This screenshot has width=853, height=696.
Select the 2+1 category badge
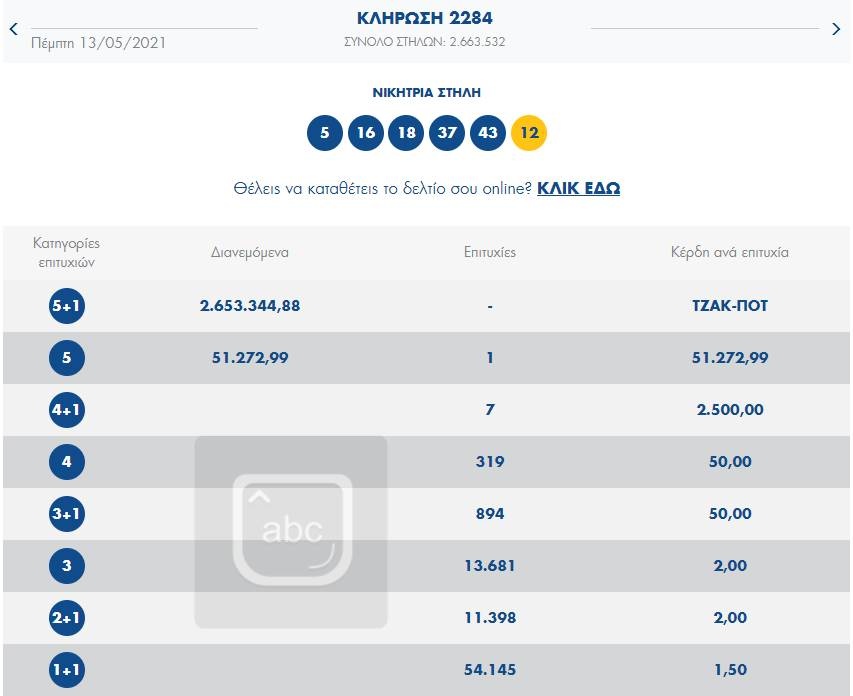(67, 618)
